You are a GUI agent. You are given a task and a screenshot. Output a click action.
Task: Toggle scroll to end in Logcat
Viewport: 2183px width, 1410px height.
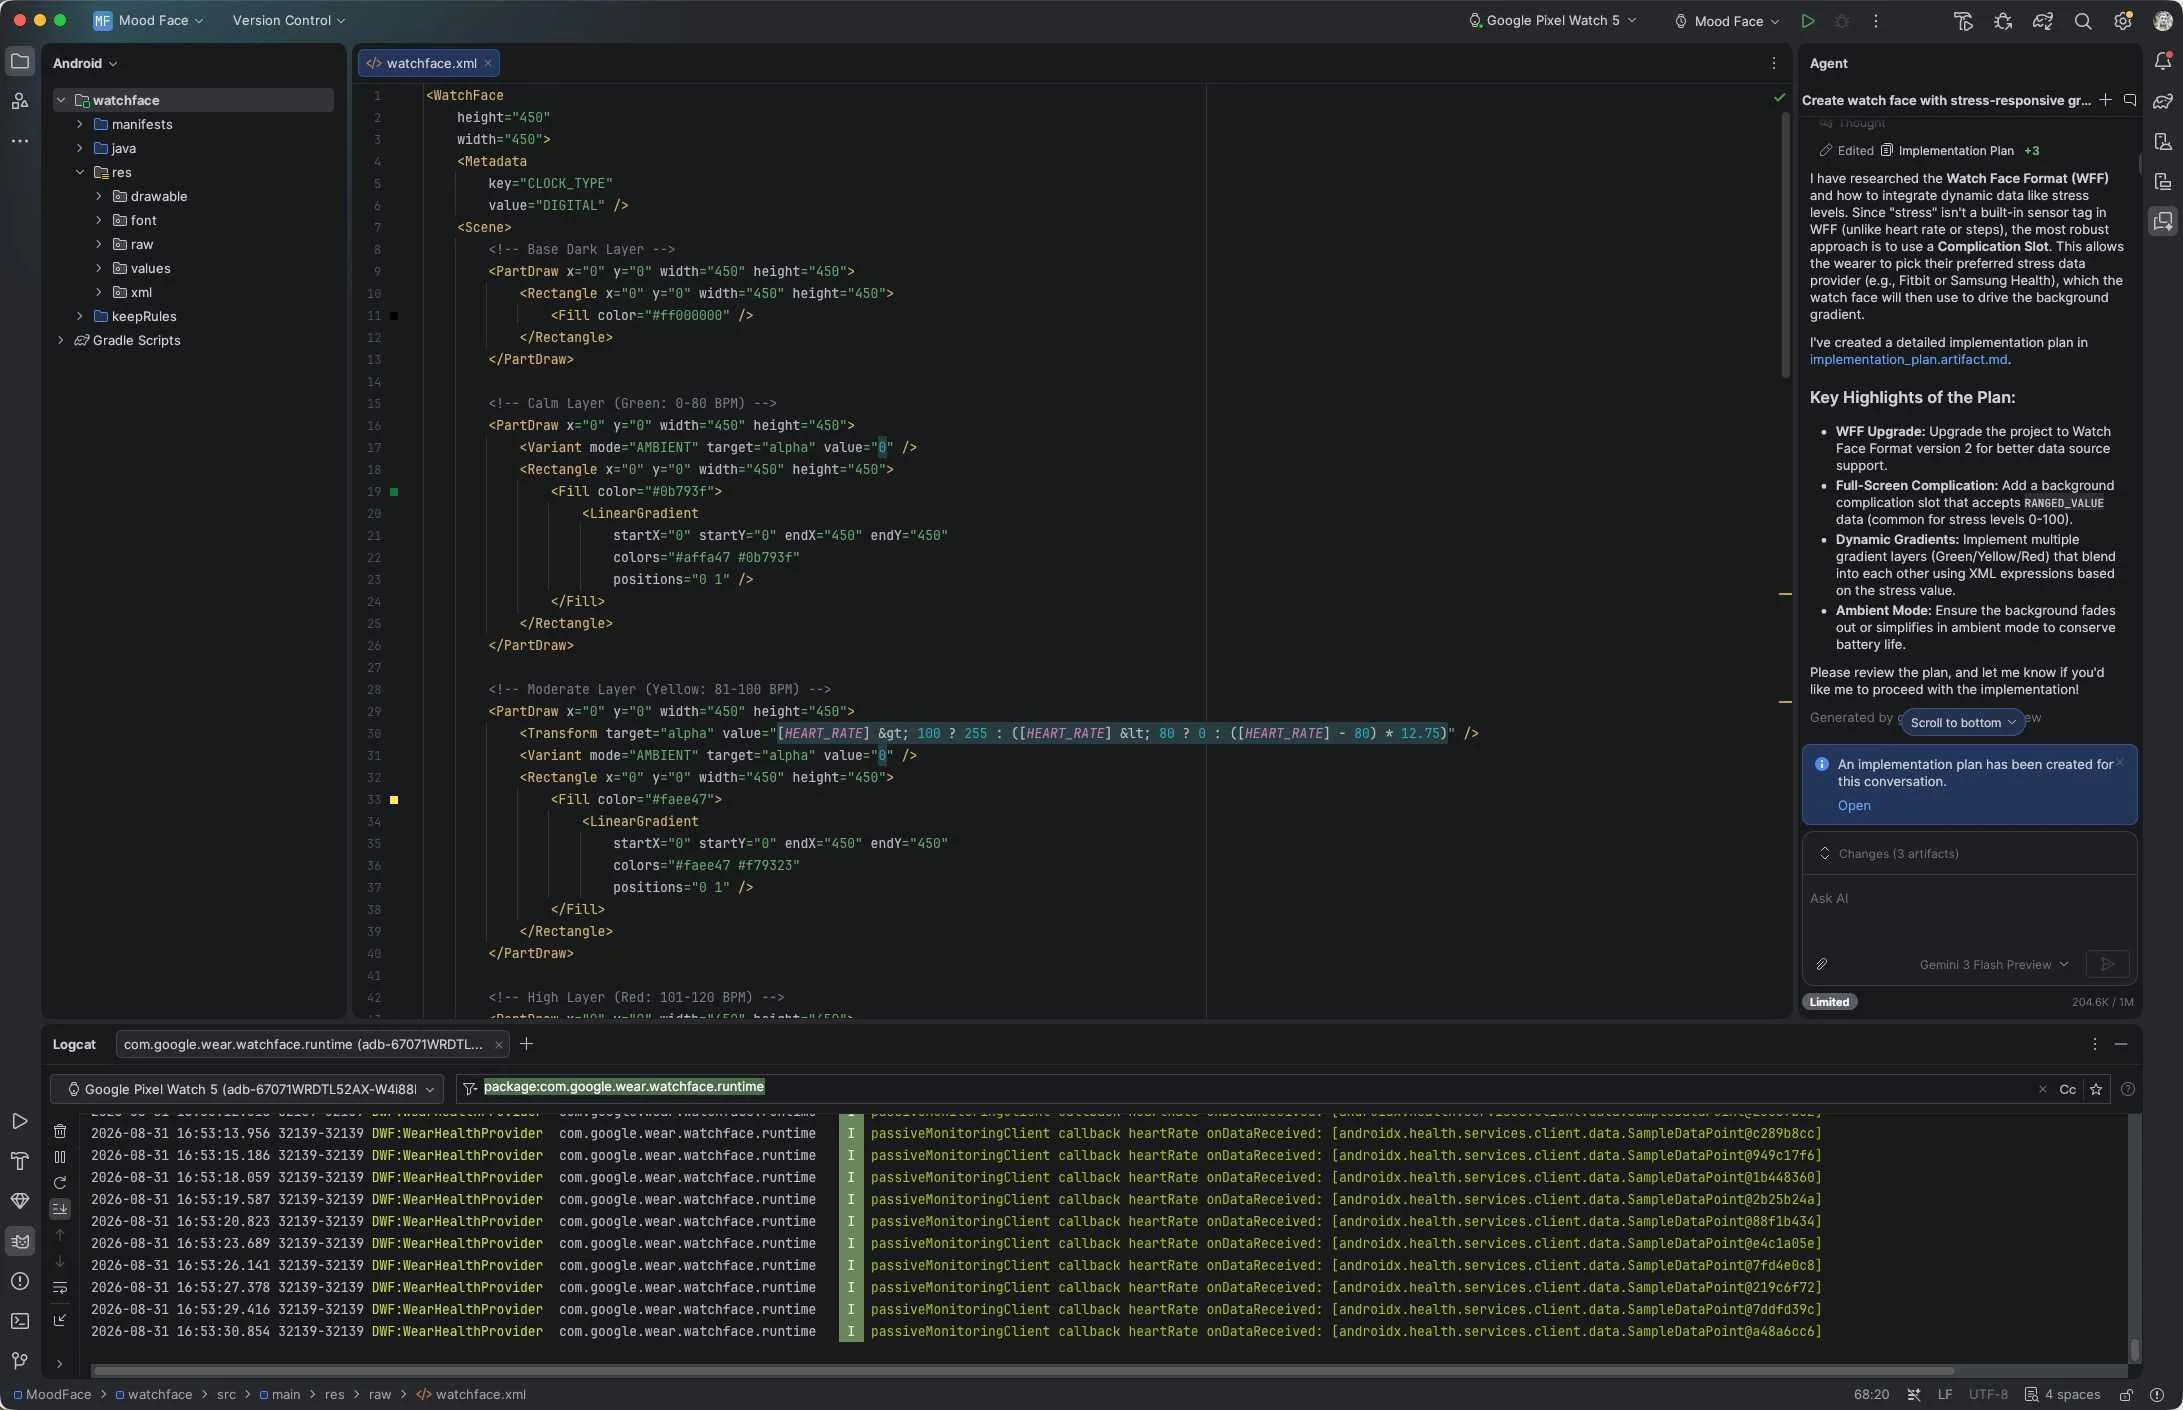60,1209
